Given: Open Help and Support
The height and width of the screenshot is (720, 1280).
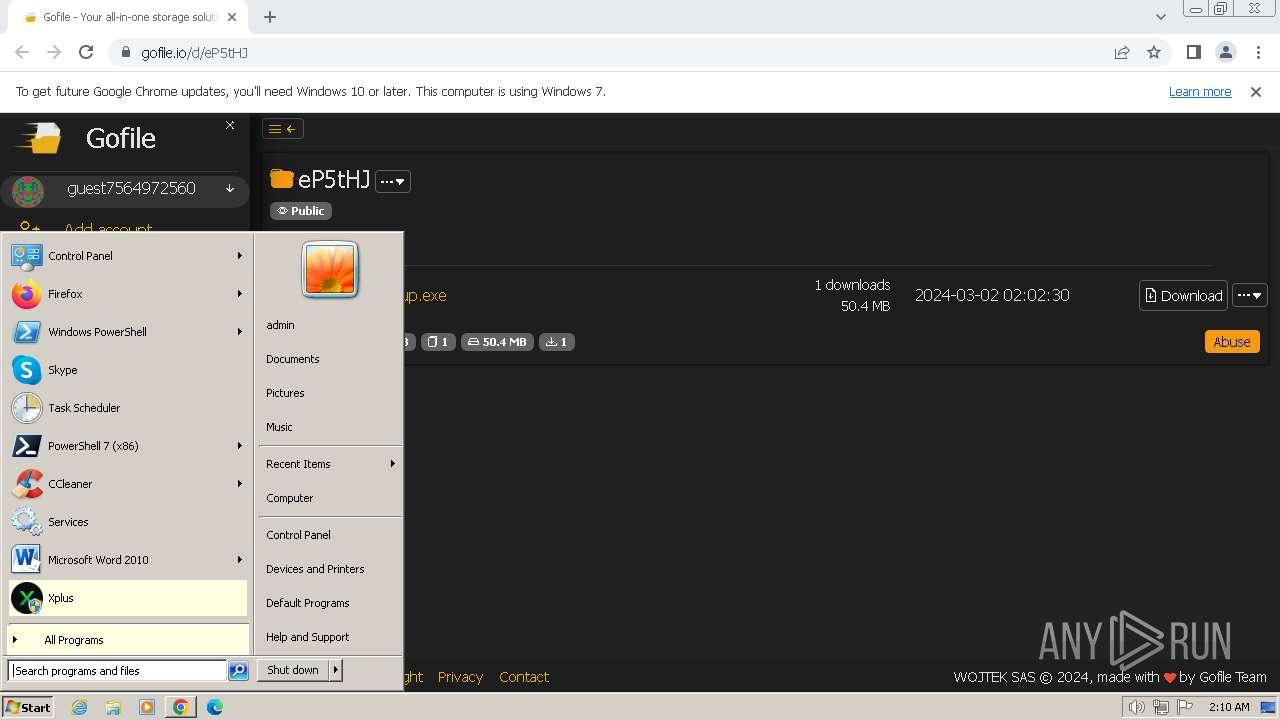Looking at the screenshot, I should pyautogui.click(x=330, y=637).
